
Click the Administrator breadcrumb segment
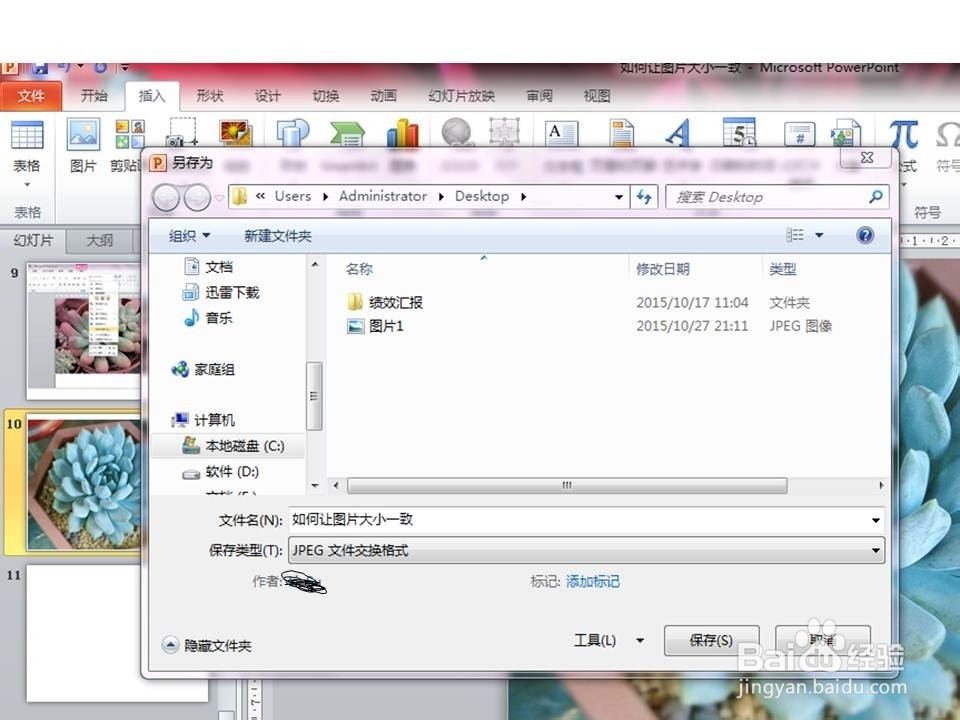pos(383,197)
